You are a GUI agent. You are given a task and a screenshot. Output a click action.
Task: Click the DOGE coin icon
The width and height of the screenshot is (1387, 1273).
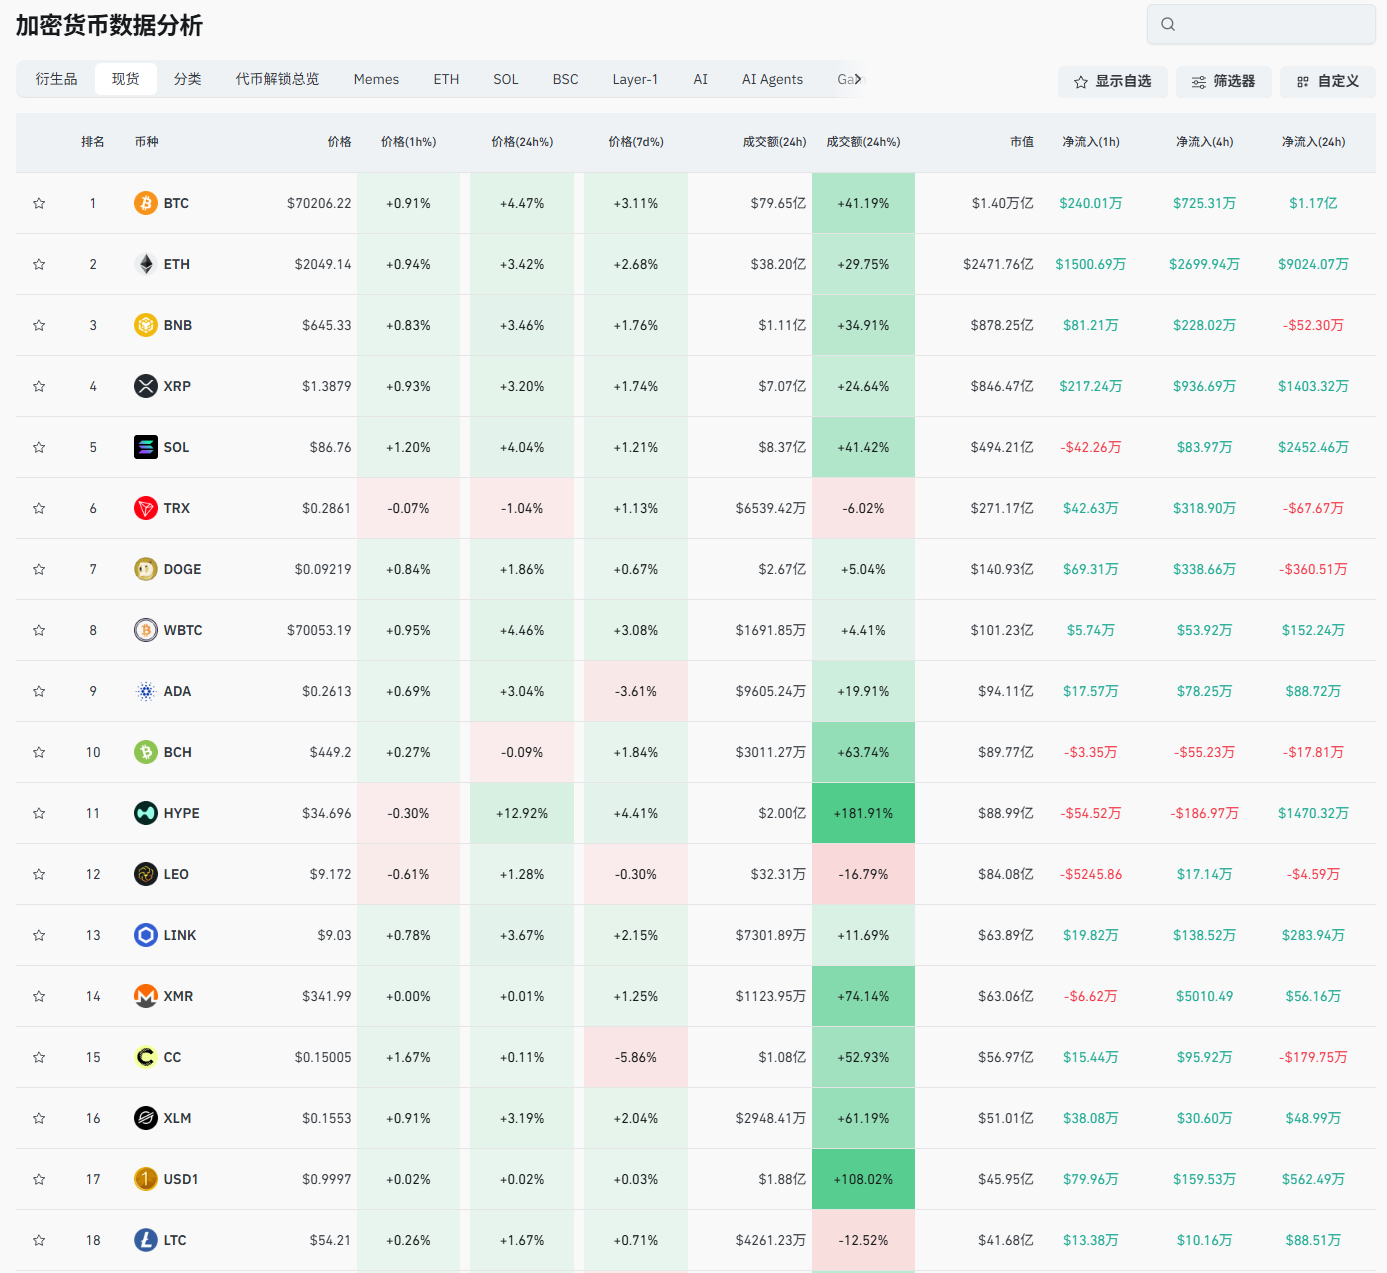(146, 569)
